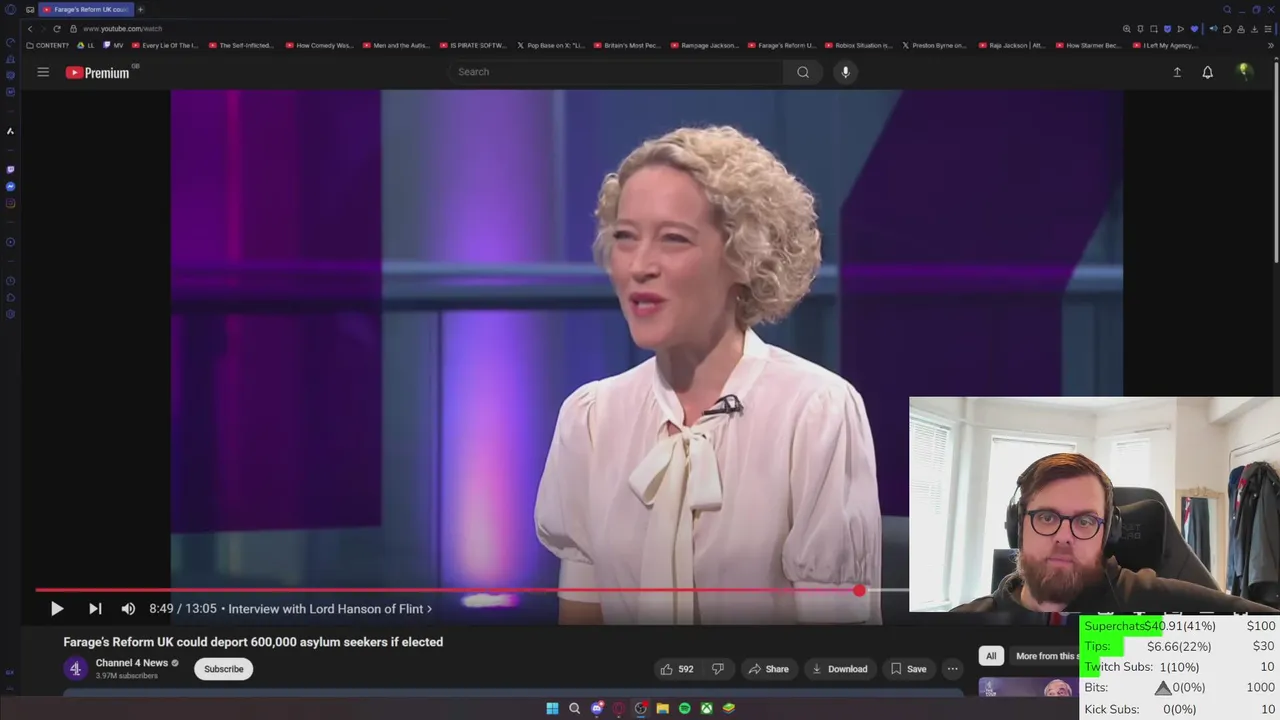1280x720 pixels.
Task: Open the suggested video thumbnail below chips
Action: tap(1029, 687)
